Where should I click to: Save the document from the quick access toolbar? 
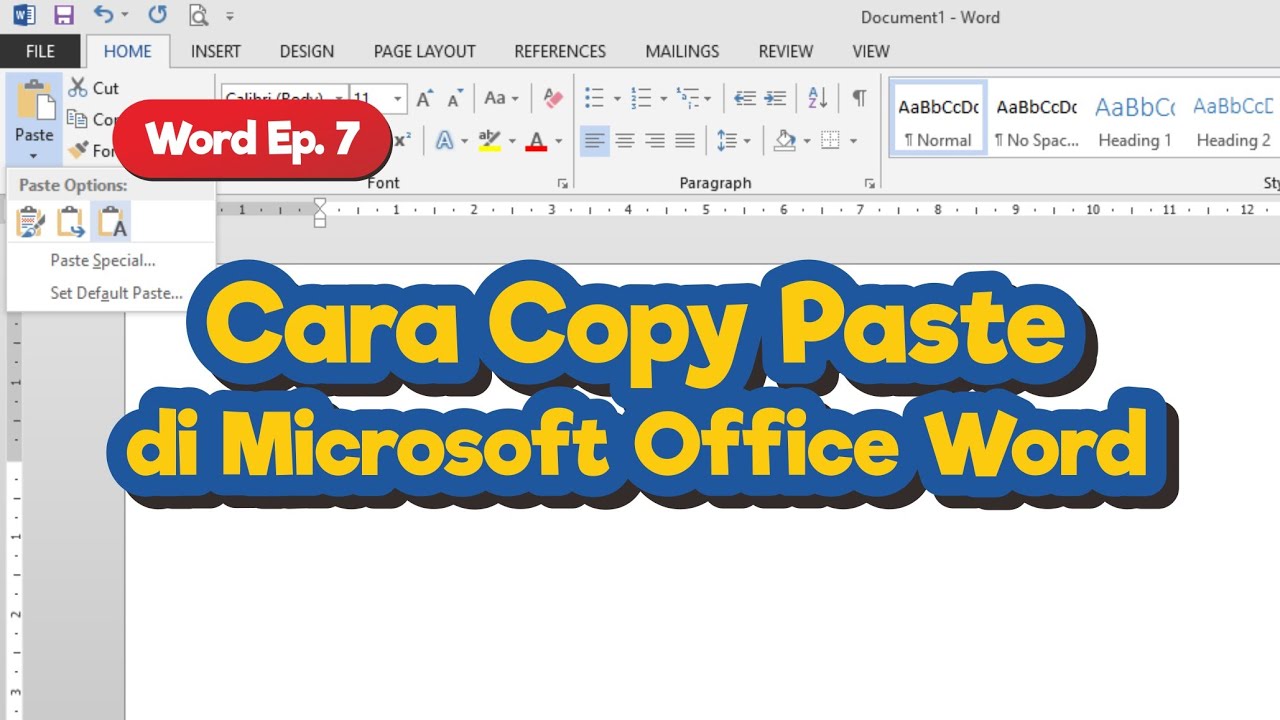tap(64, 15)
